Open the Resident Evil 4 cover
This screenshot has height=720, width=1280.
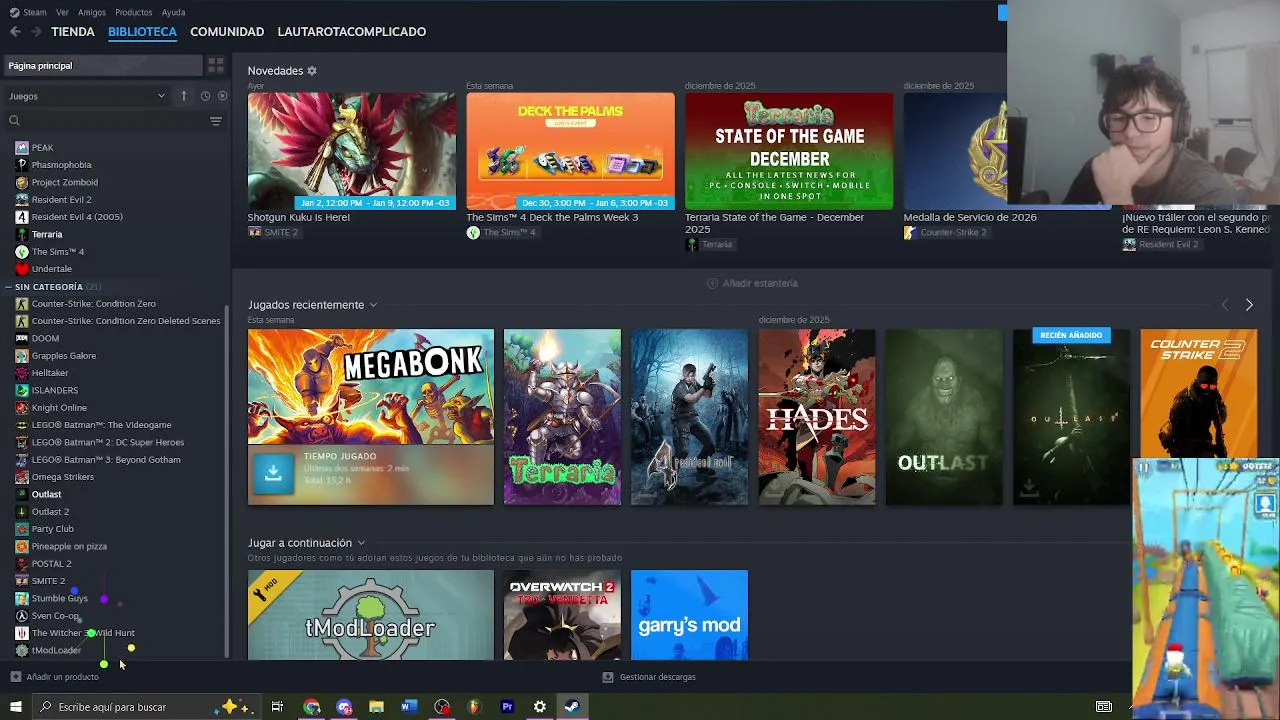tap(689, 417)
